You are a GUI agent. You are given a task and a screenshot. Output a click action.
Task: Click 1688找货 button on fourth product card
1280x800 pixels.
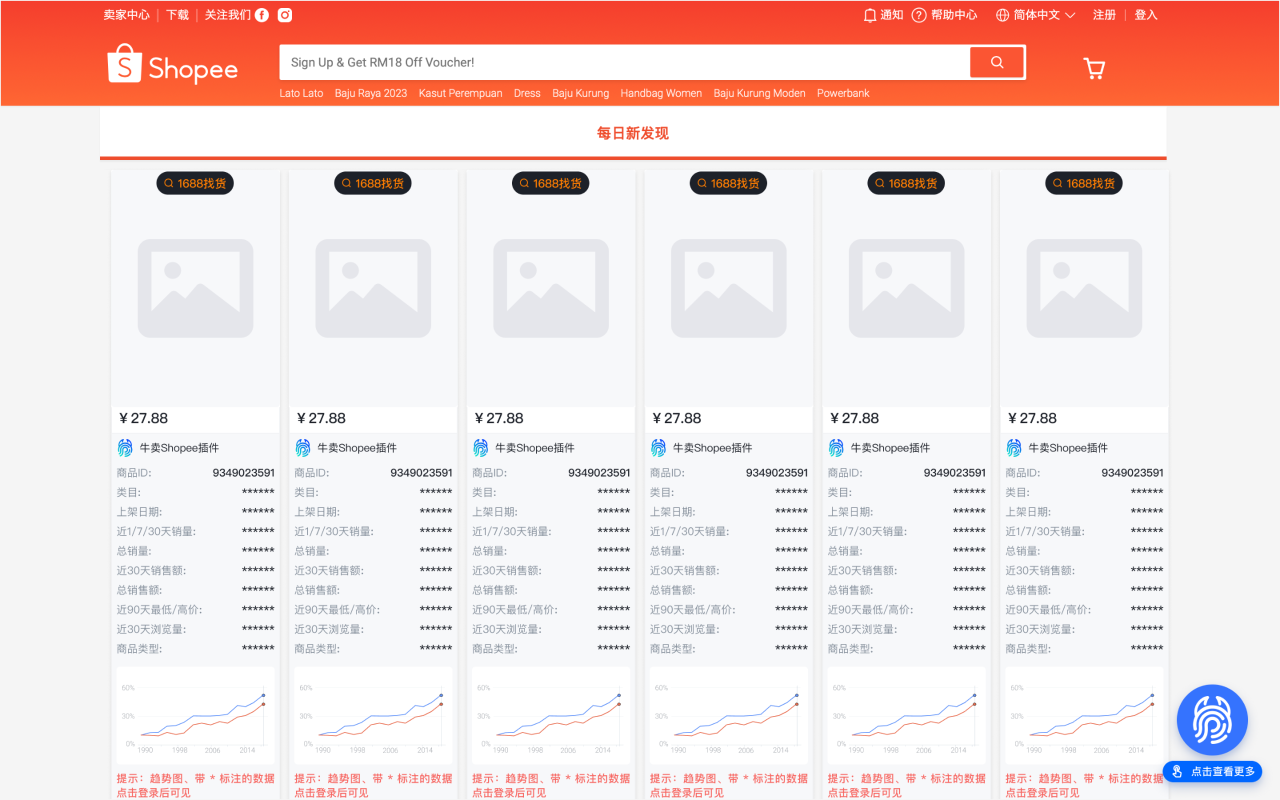(729, 183)
